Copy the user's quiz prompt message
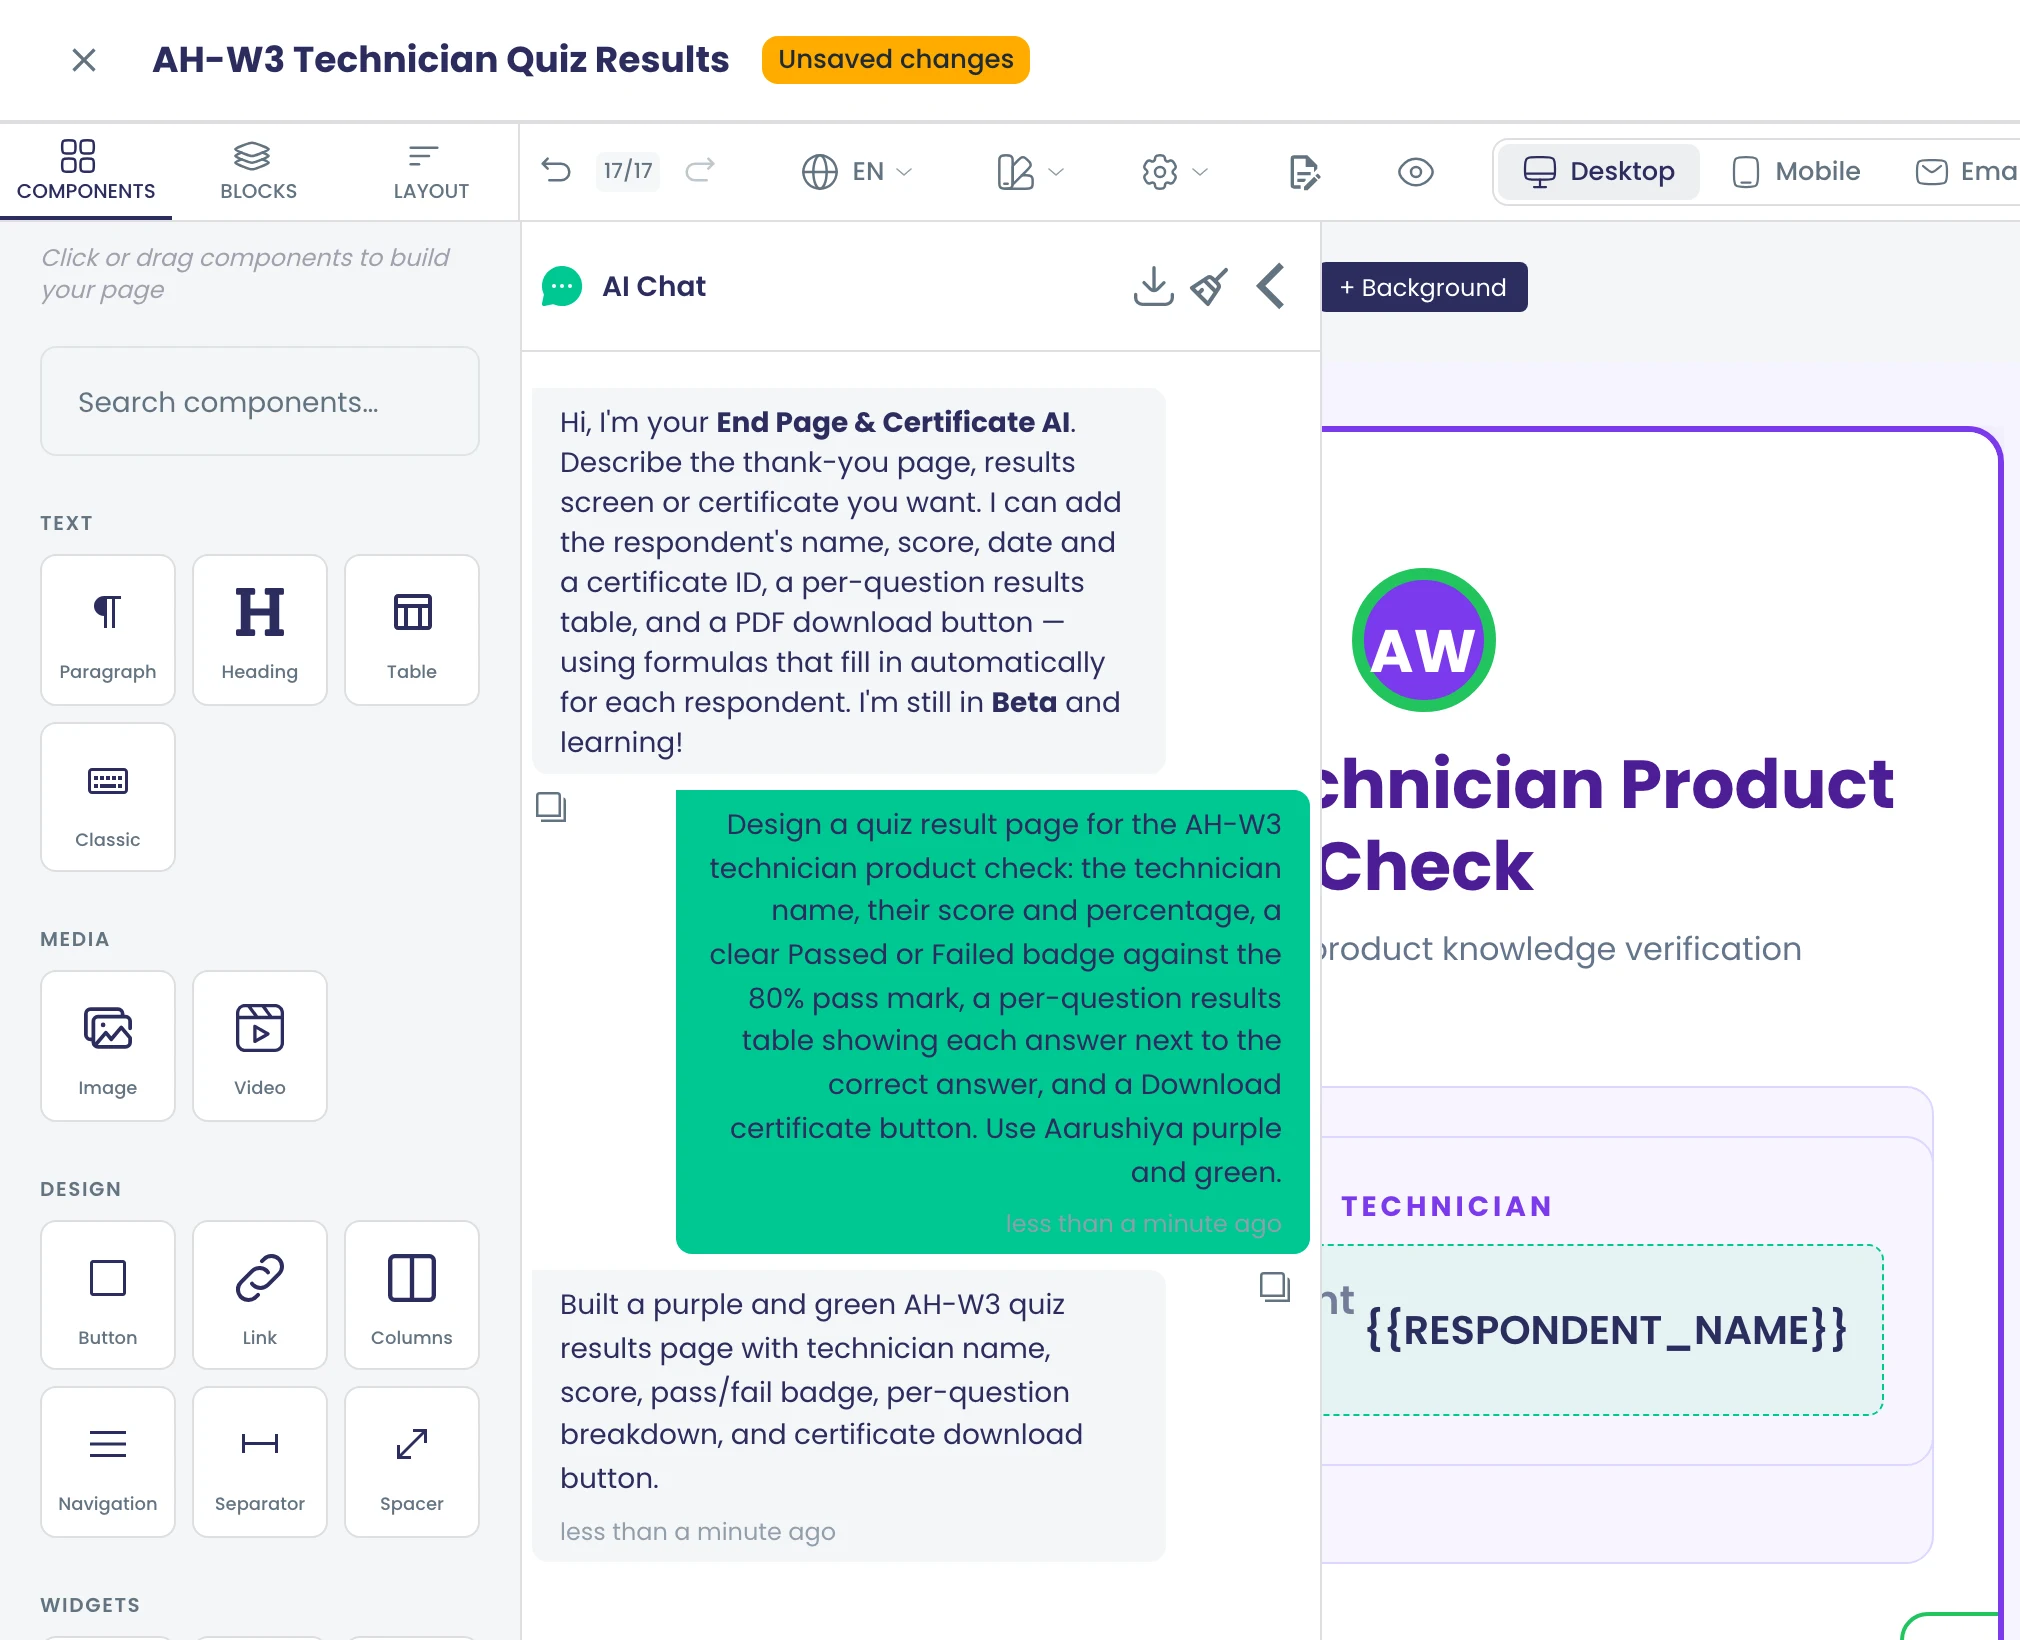This screenshot has height=1640, width=2020. 551,807
